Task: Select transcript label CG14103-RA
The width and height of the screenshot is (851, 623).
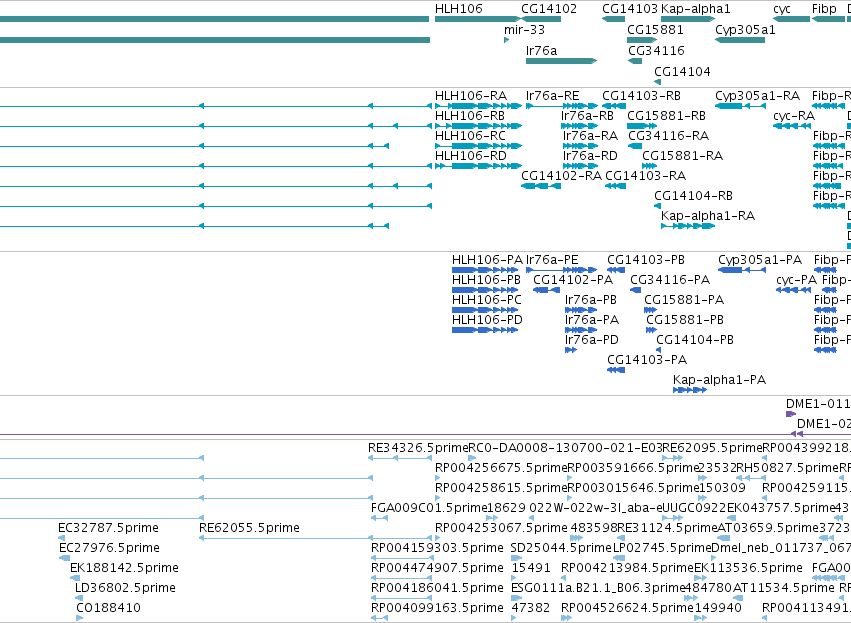Action: 646,176
